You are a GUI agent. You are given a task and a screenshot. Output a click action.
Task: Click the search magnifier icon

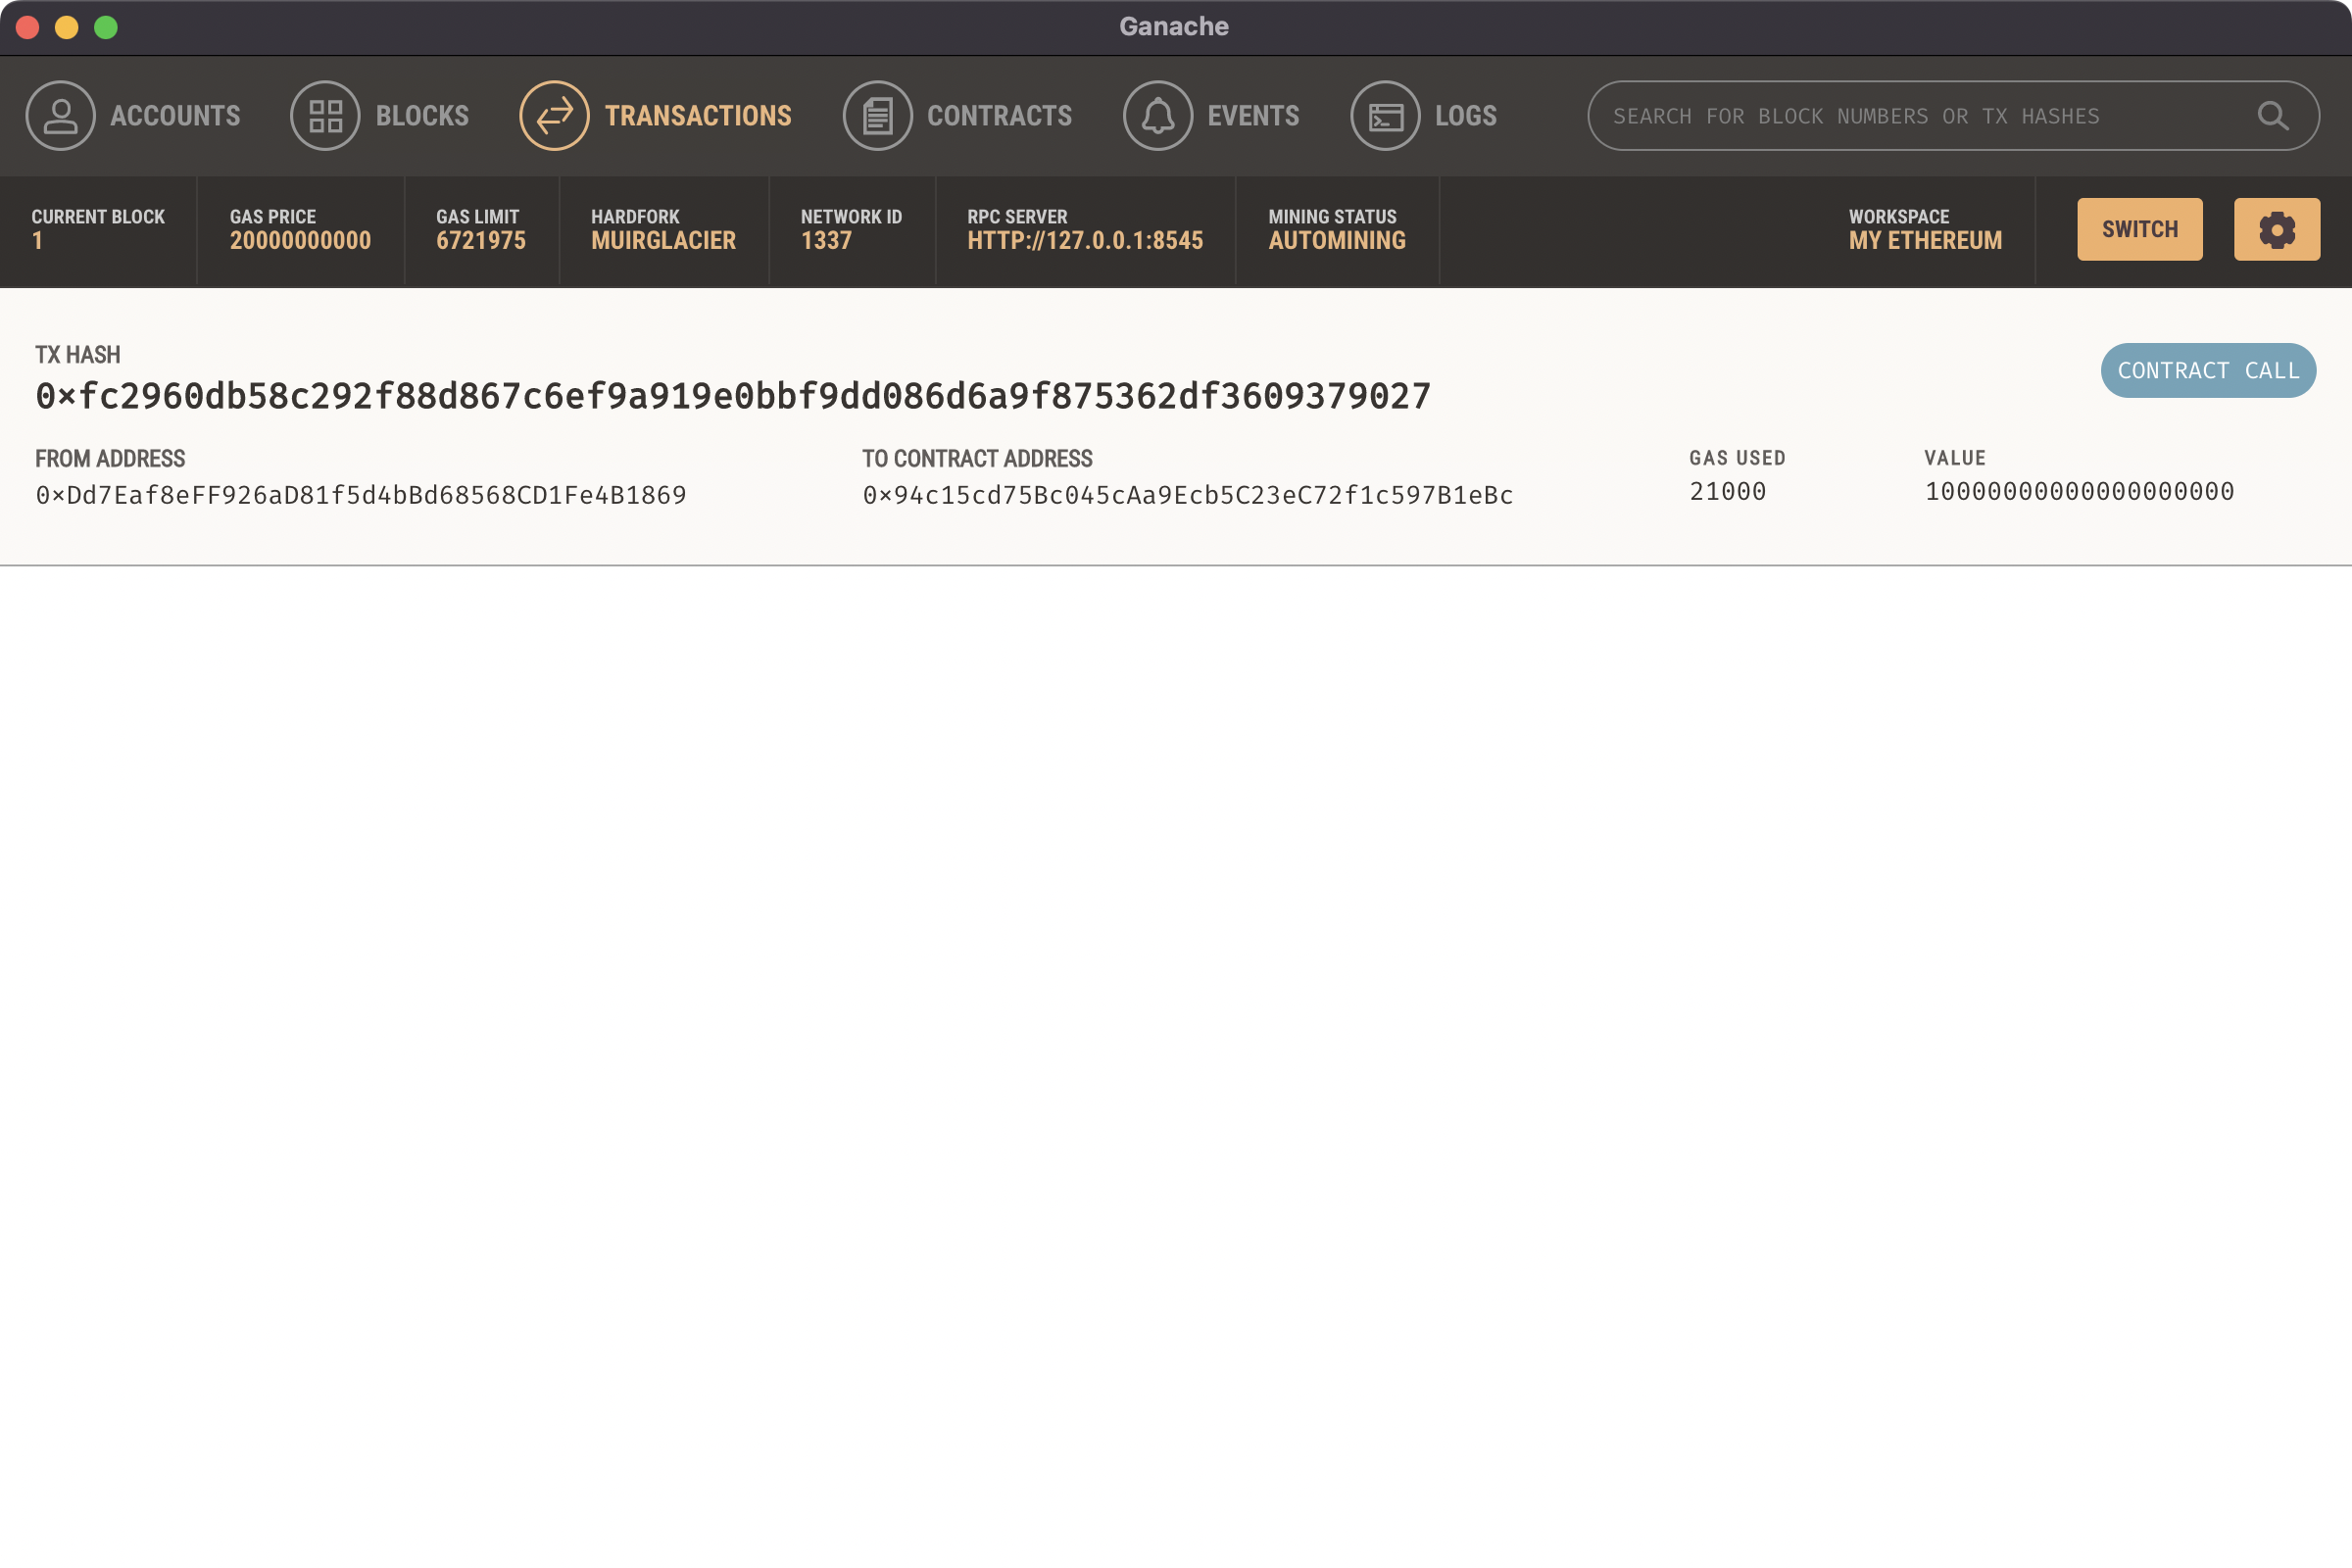2273,116
